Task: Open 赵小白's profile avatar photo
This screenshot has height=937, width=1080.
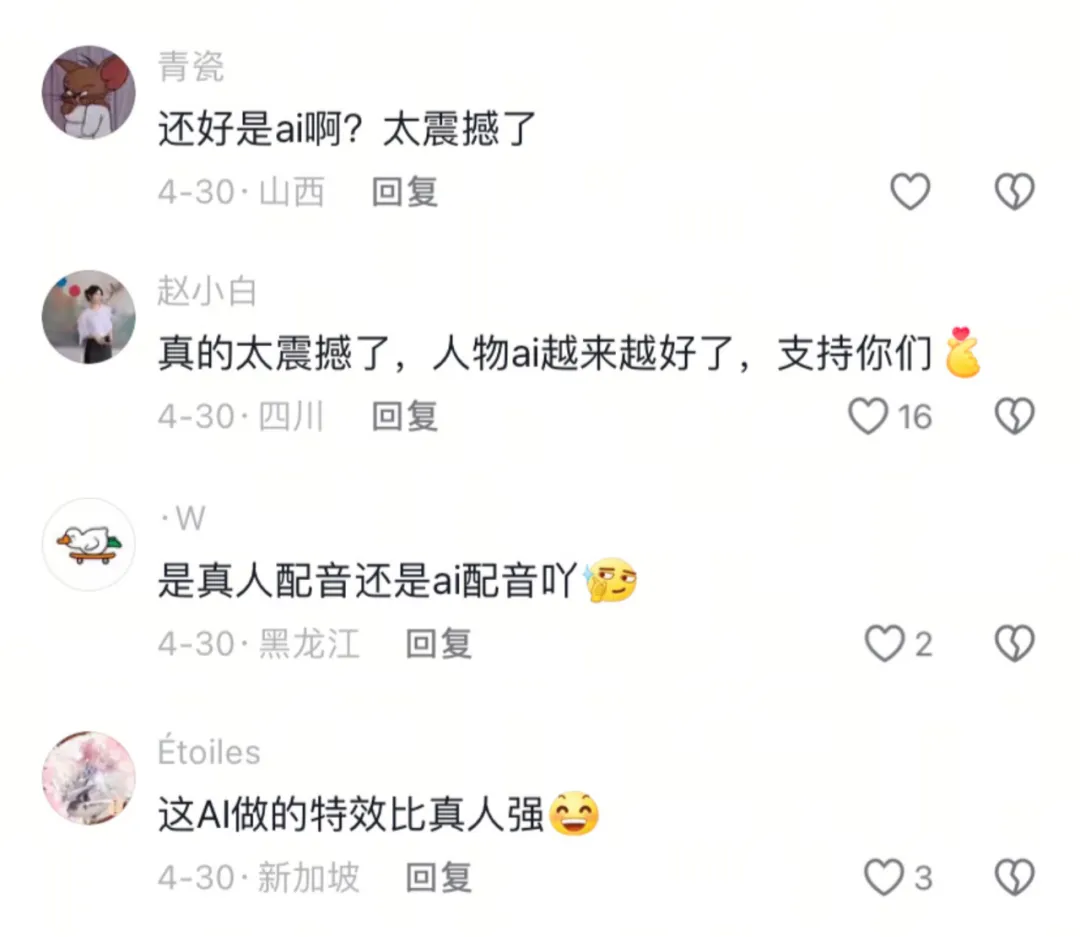Action: point(89,317)
